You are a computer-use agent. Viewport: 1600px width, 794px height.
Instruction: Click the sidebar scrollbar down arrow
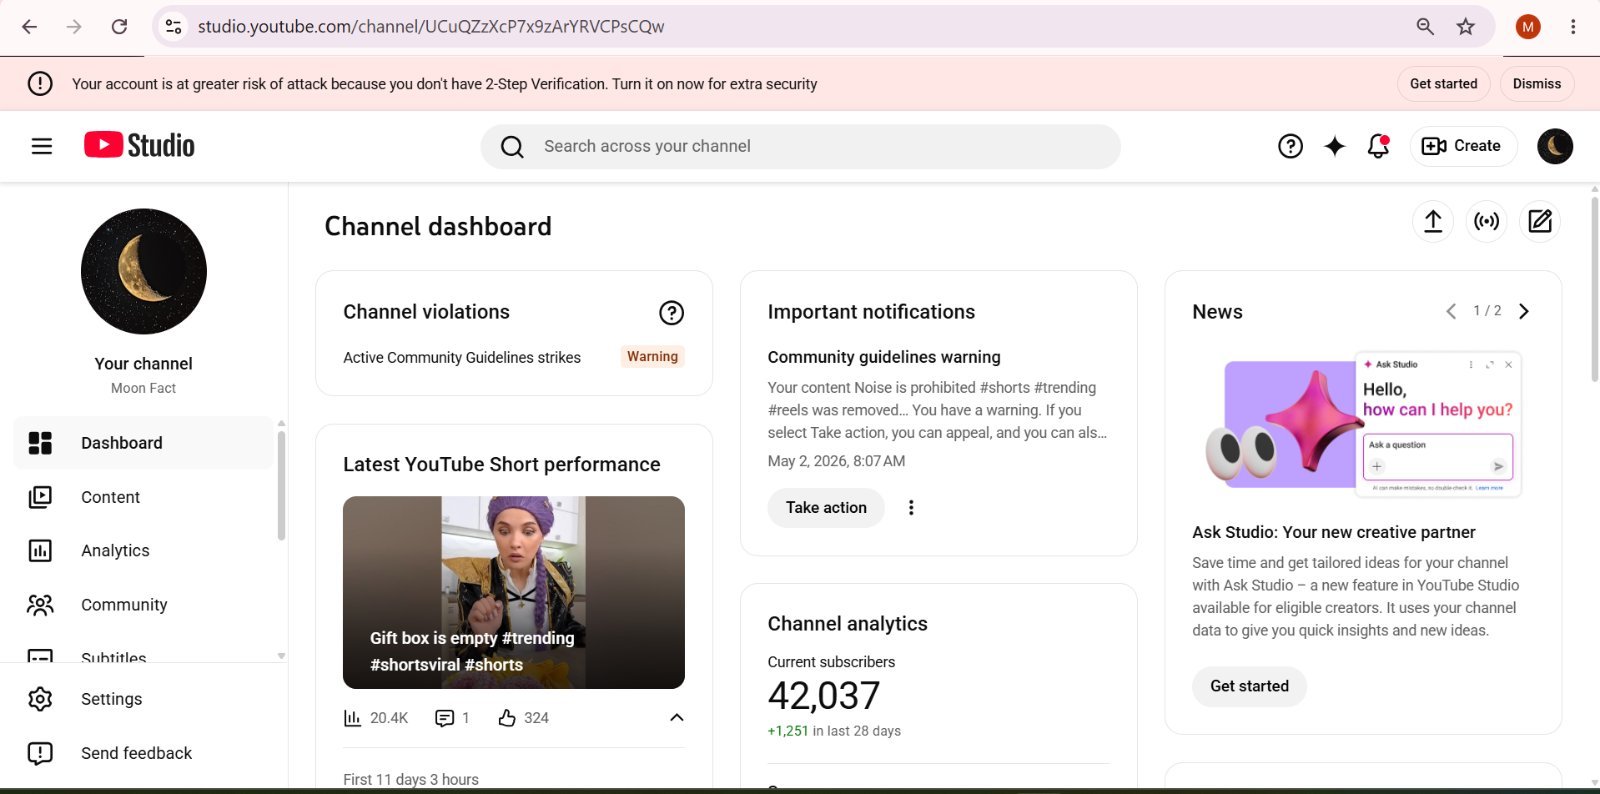pos(281,656)
